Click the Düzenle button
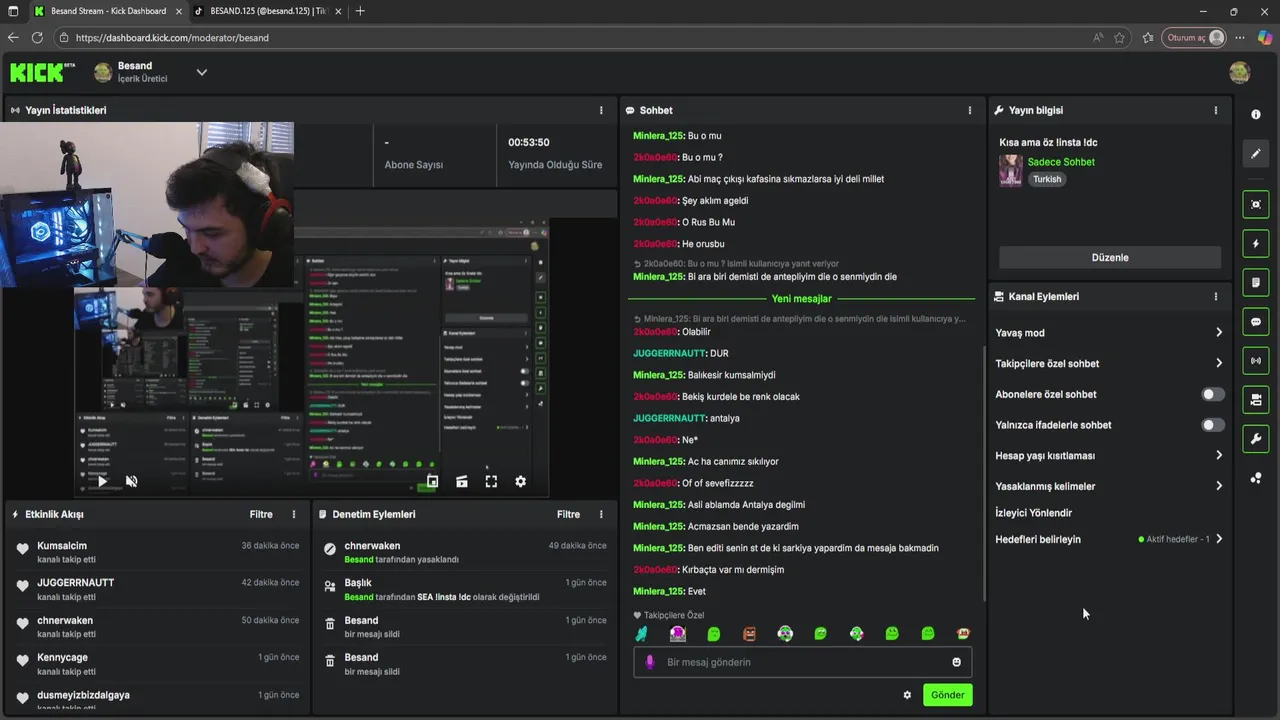Screen dimensions: 1280x720 click(x=1110, y=257)
